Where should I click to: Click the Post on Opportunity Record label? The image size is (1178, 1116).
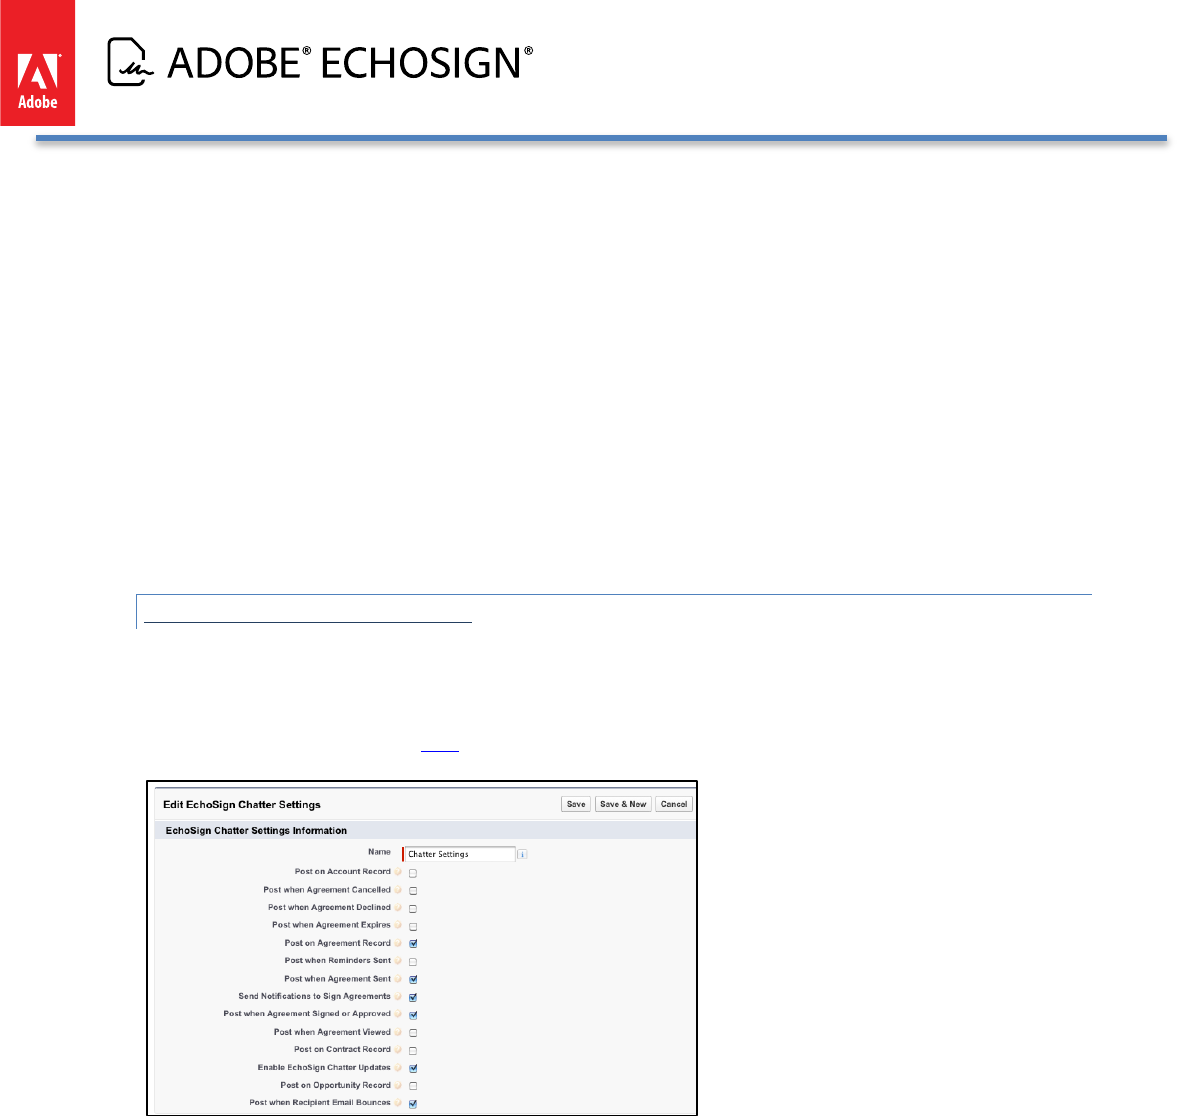(336, 1085)
